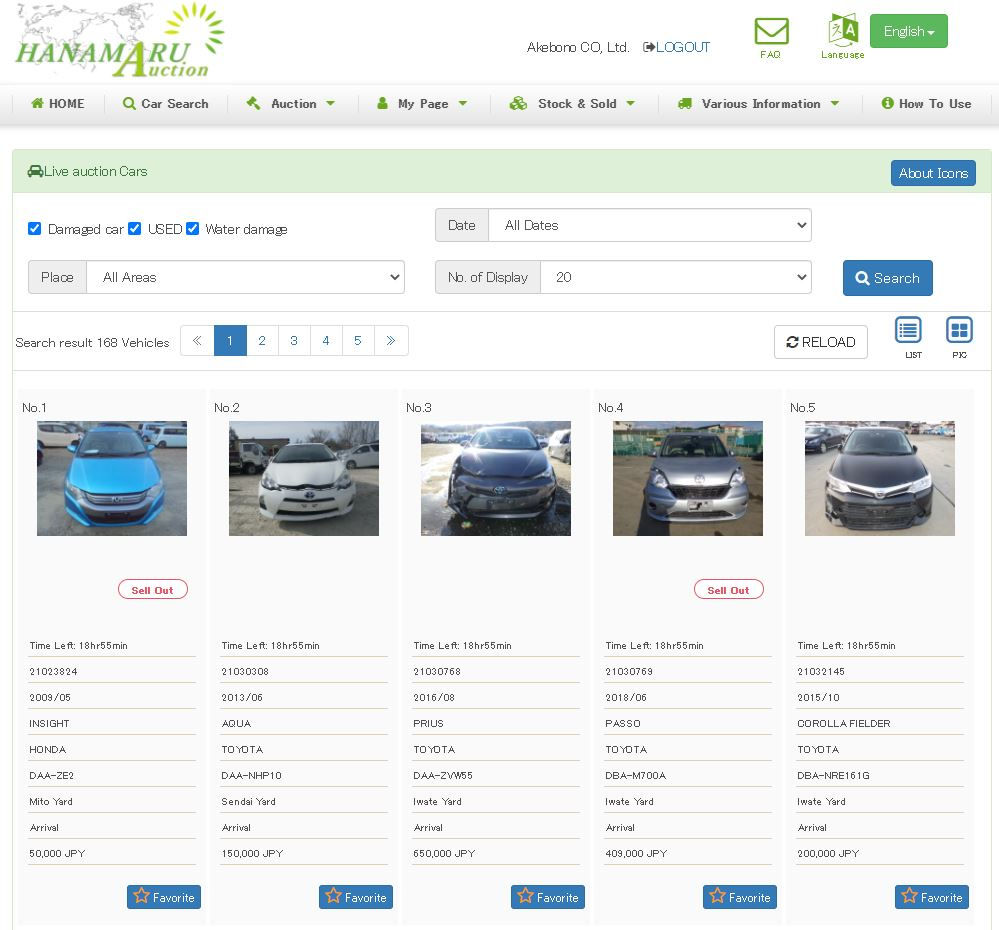999x930 pixels.
Task: Click the model code DAA-NHP10
Action: [252, 776]
